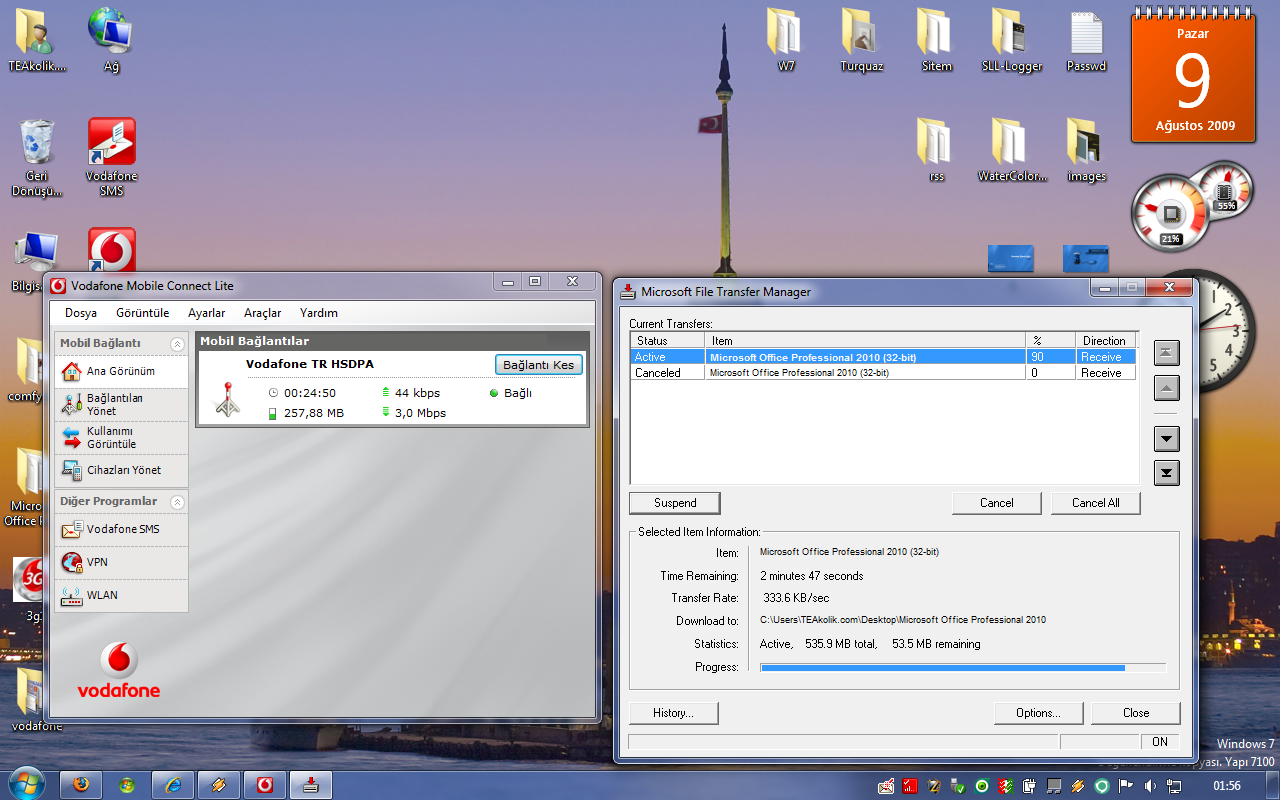Screen dimensions: 1280x800
Task: Open Vodafone SMS desktop shortcut
Action: pos(112,157)
